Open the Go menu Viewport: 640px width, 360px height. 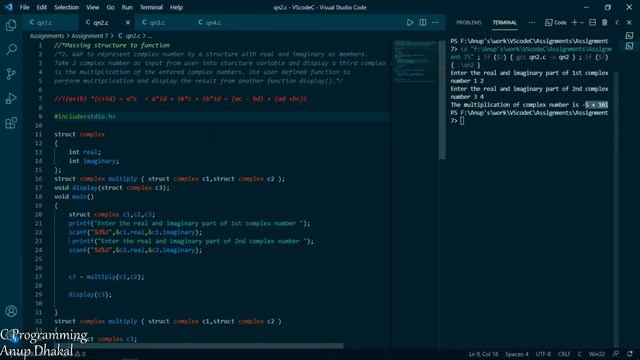[x=110, y=7]
